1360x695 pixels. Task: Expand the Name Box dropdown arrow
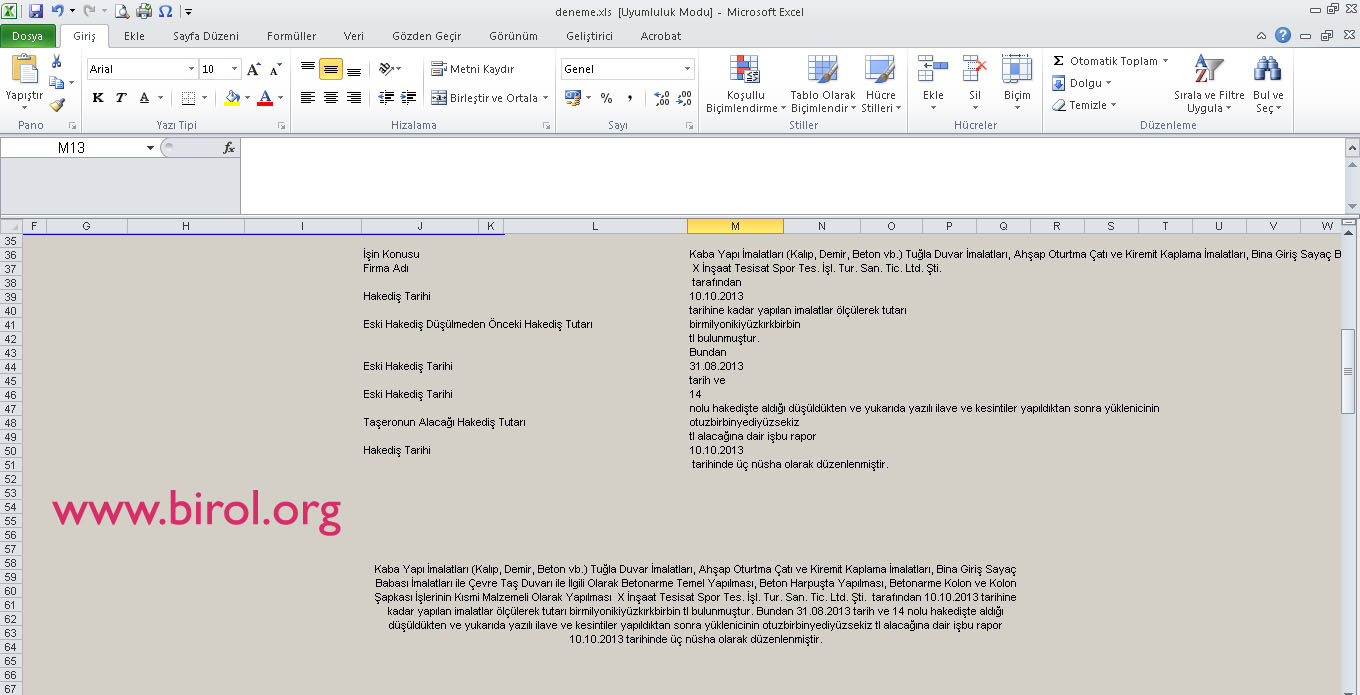tap(150, 148)
